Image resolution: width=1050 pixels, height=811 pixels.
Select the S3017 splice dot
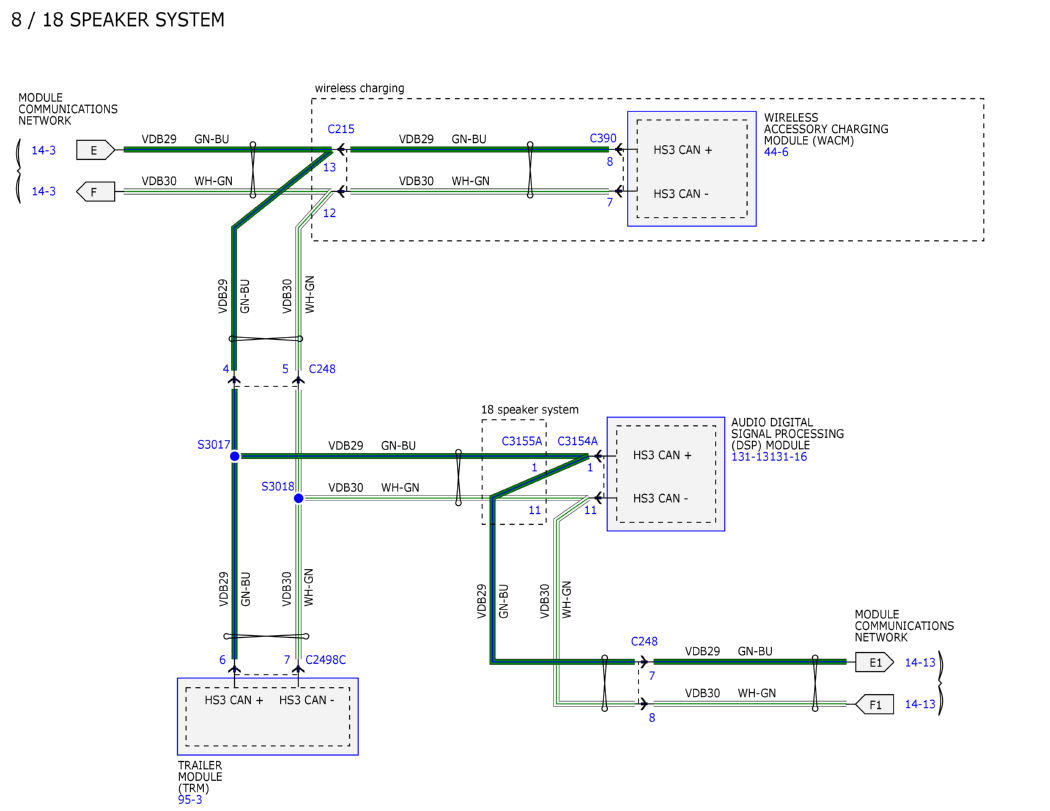[x=235, y=456]
